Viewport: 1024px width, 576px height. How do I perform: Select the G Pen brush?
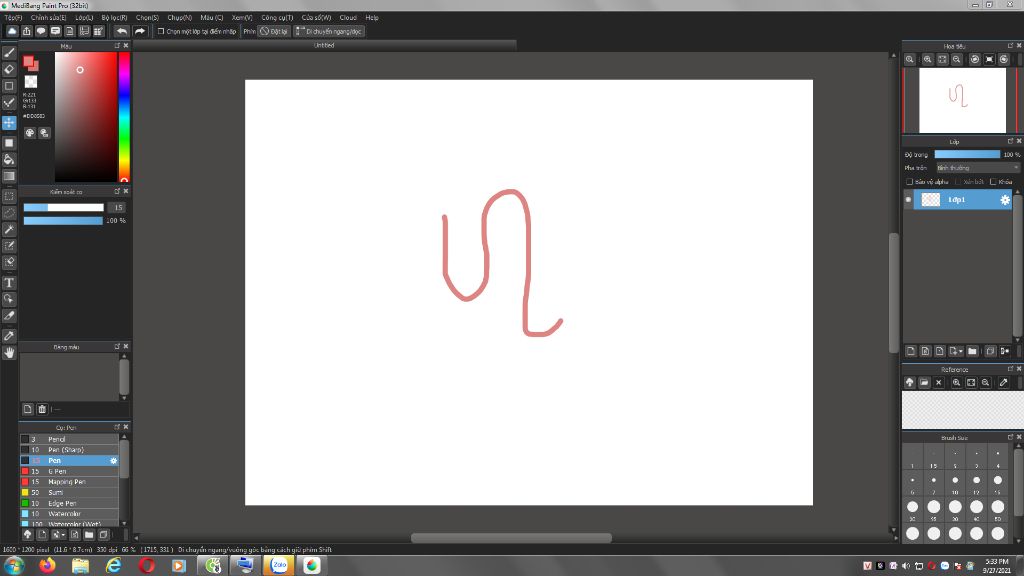(69, 471)
